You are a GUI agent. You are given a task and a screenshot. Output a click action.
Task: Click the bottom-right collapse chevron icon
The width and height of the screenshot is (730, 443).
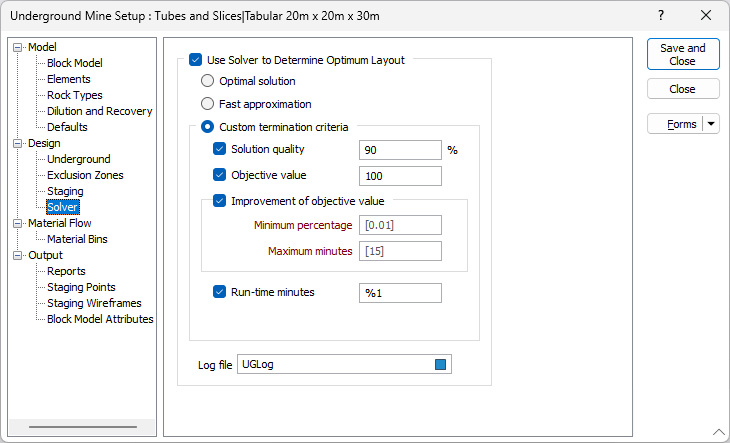tap(718, 431)
